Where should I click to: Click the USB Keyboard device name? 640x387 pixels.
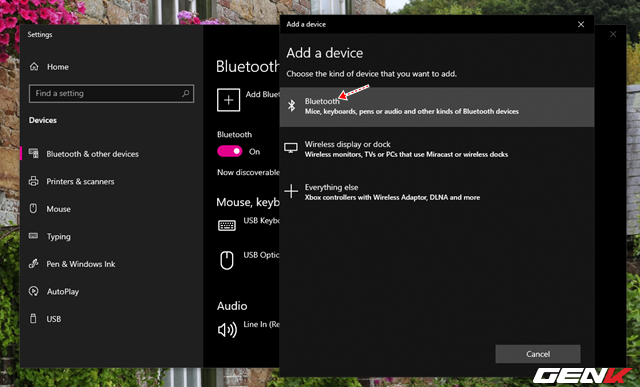point(262,220)
